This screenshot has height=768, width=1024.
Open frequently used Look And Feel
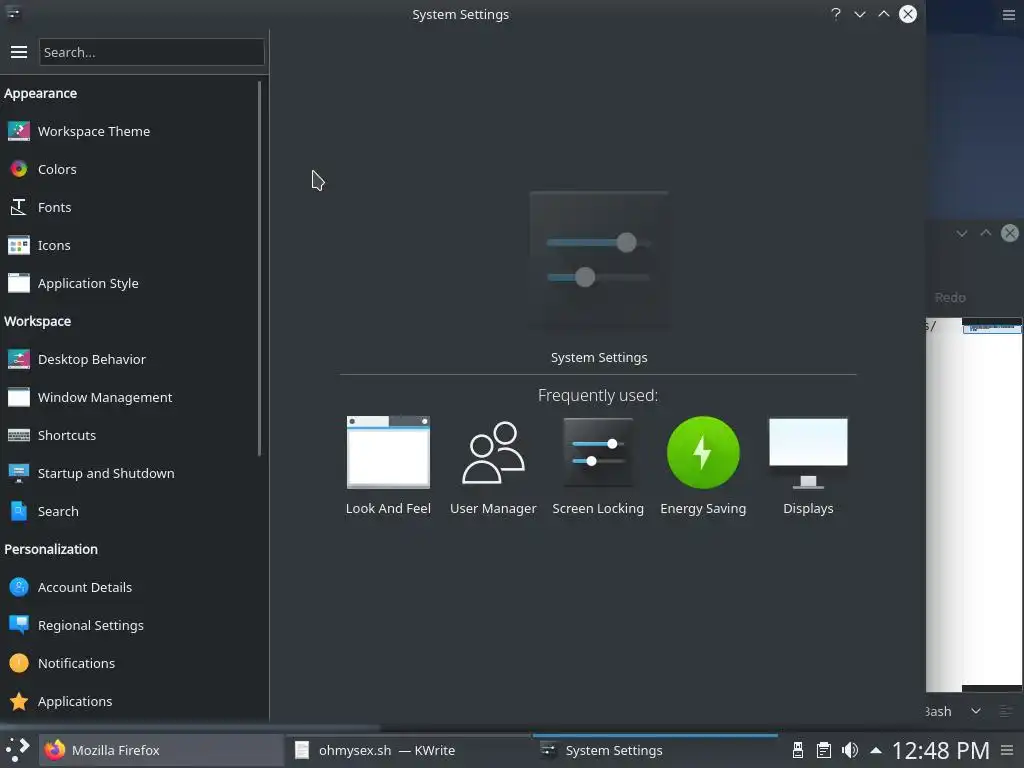pos(388,466)
